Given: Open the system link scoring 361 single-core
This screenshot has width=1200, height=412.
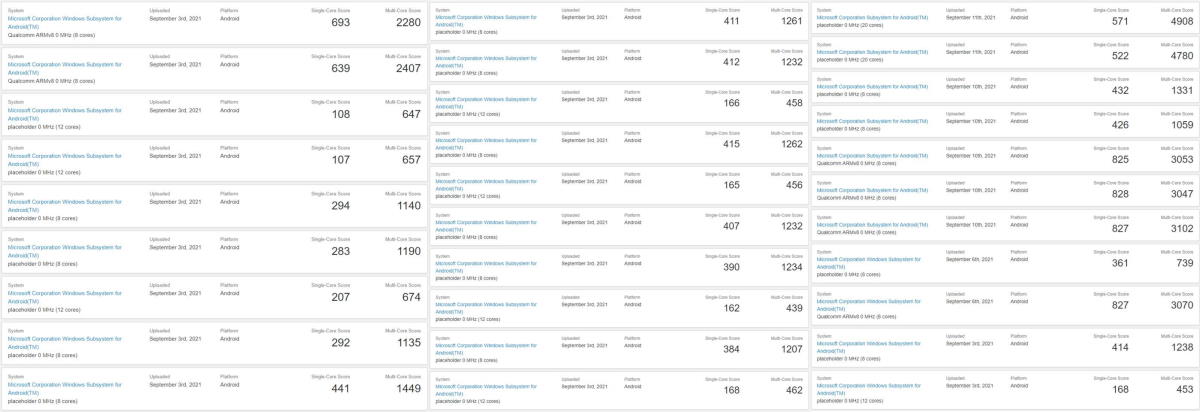Looking at the screenshot, I should click(x=868, y=260).
